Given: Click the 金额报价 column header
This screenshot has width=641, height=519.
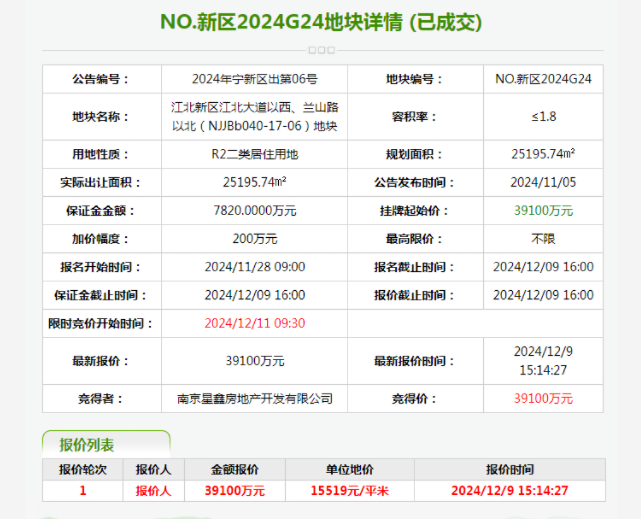Looking at the screenshot, I should [x=235, y=468].
